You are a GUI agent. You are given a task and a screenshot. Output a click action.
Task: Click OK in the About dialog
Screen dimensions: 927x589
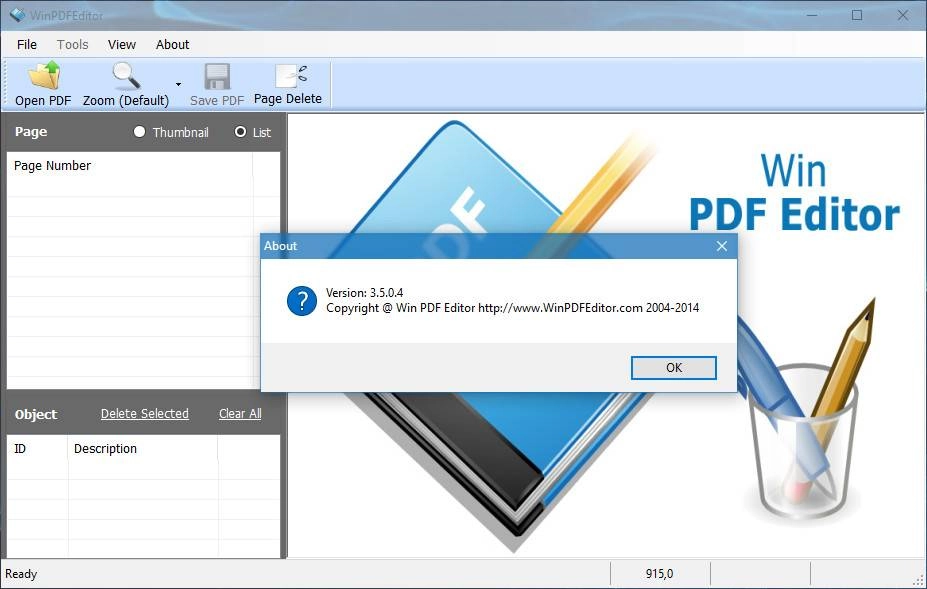(x=673, y=368)
